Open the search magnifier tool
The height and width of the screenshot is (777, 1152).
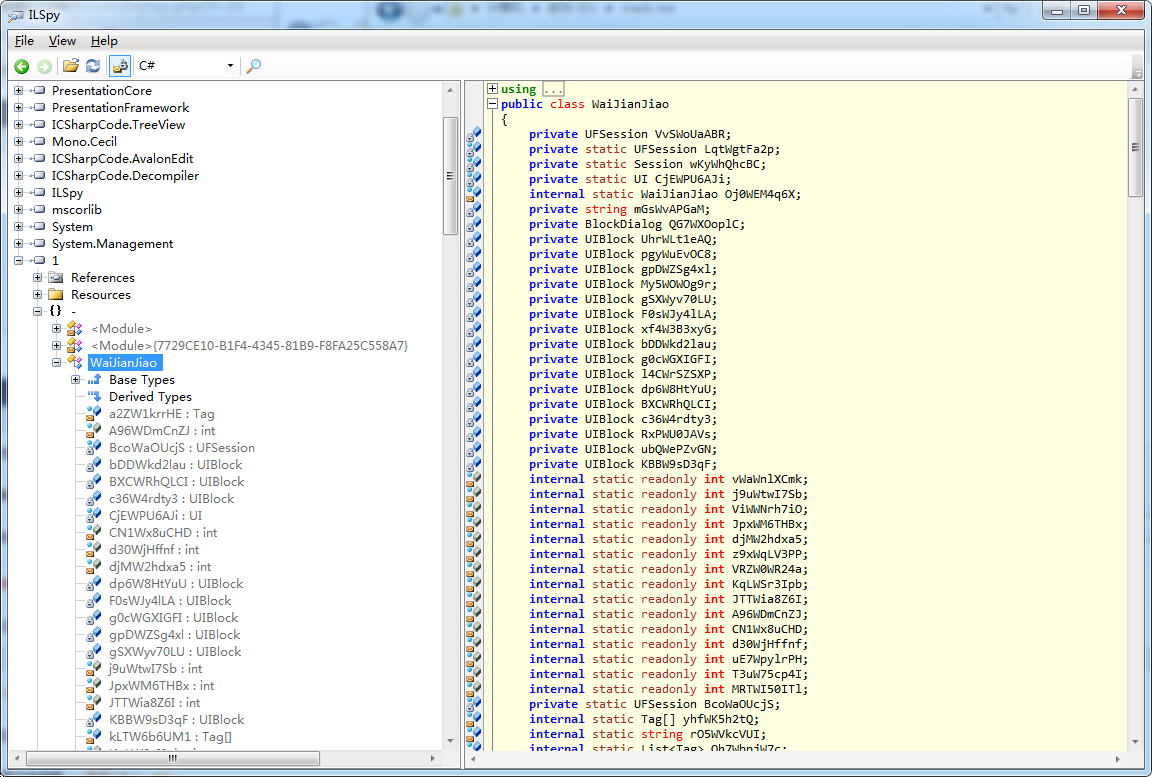253,66
